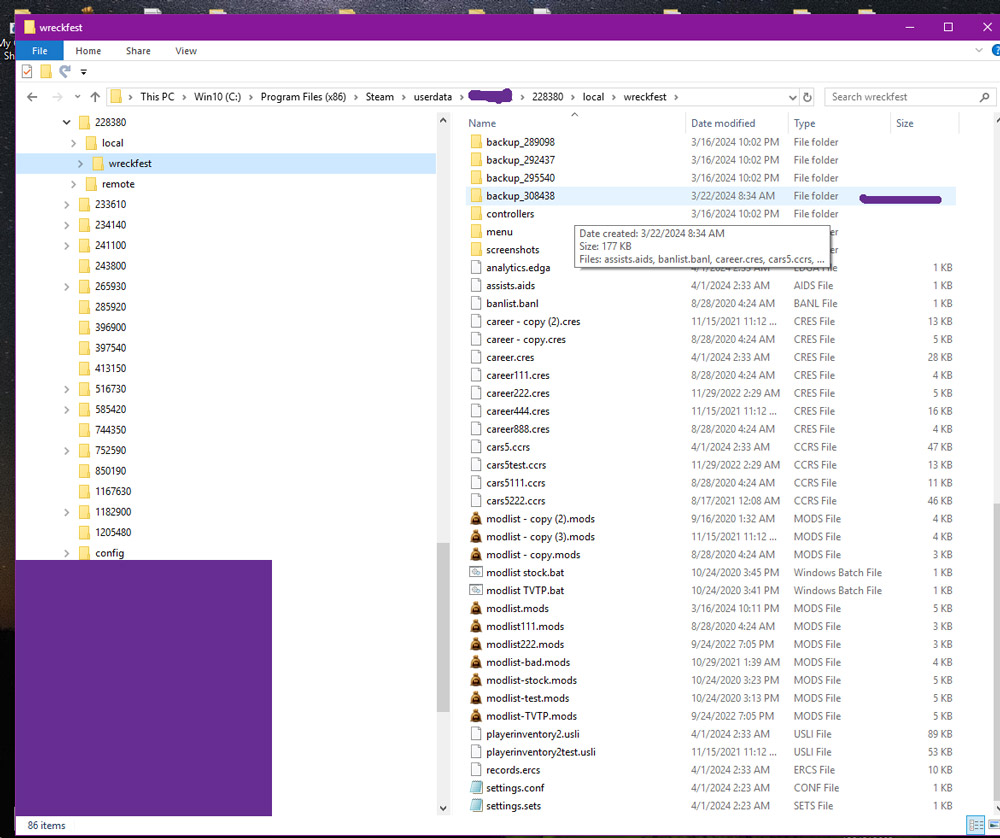Select the modlist stock.bat batch file icon
The width and height of the screenshot is (1000, 838).
pyautogui.click(x=476, y=573)
